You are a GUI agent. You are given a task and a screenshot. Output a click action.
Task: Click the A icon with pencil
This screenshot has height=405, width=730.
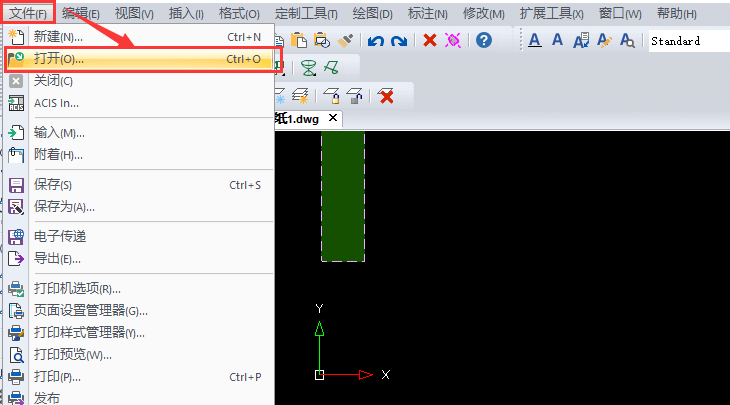coord(604,40)
